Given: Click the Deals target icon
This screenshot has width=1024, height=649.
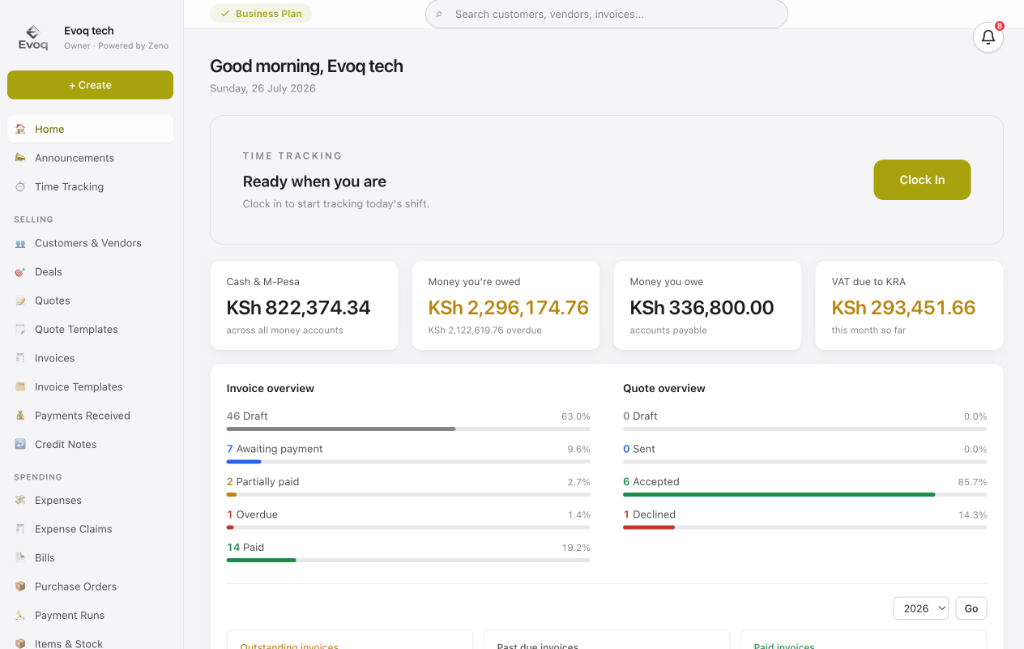Looking at the screenshot, I should 20,272.
